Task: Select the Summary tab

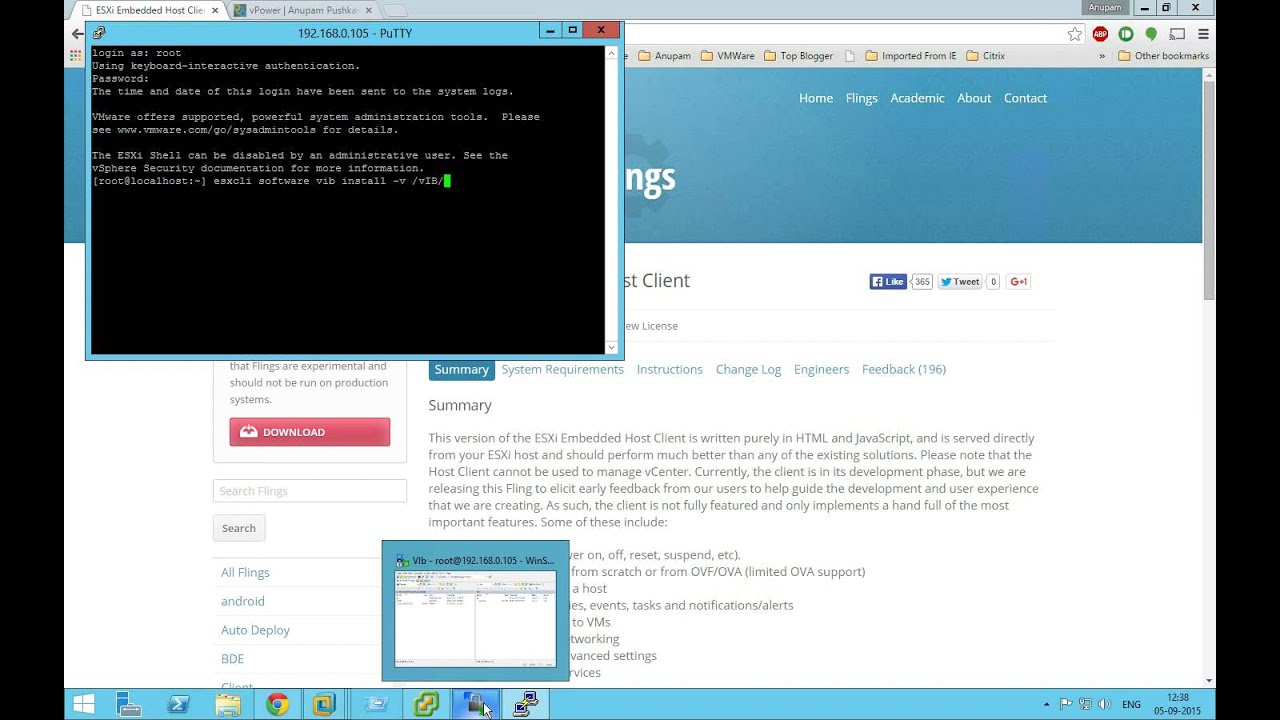Action: [x=461, y=369]
